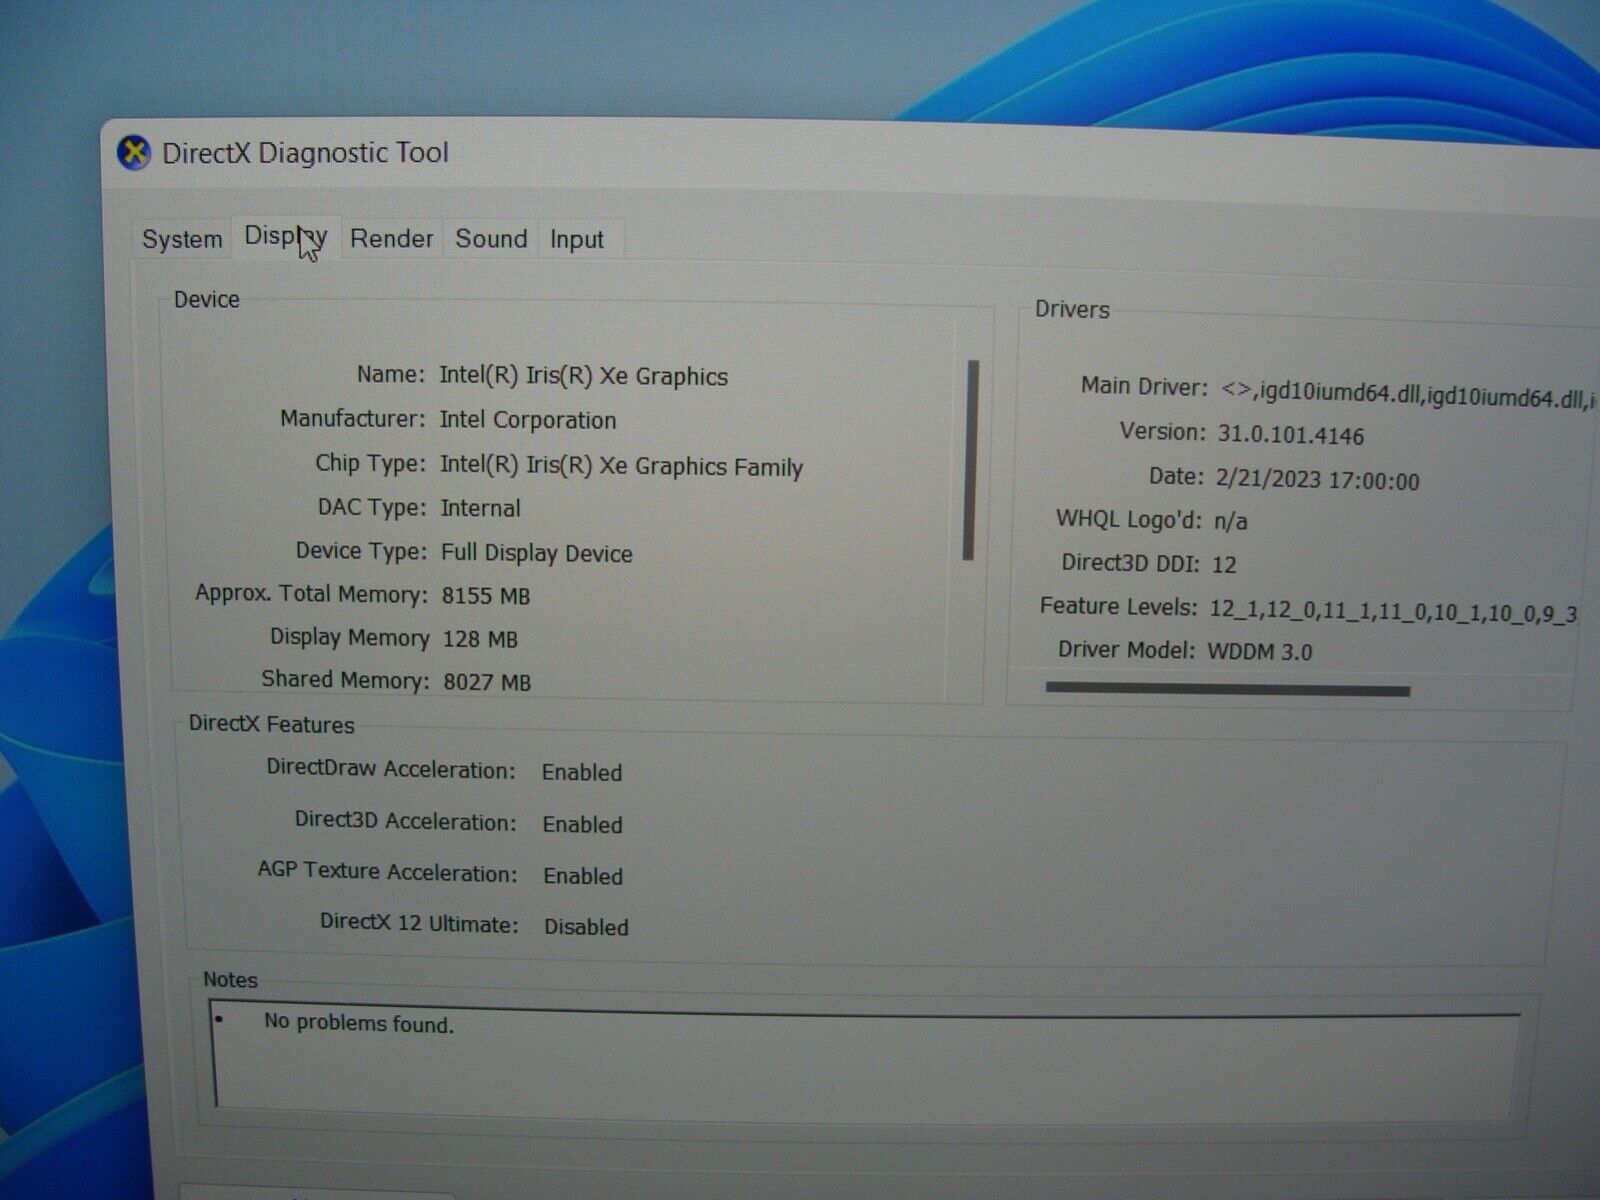Click the WHQL Logo'd value 'n/a'
Image resolution: width=1600 pixels, height=1200 pixels.
pyautogui.click(x=1230, y=521)
